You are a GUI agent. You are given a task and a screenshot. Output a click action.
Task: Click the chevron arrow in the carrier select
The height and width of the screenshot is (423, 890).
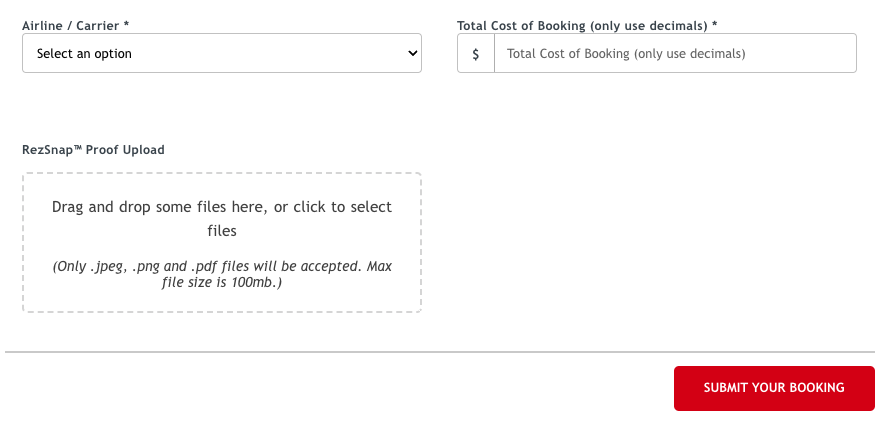coord(412,53)
